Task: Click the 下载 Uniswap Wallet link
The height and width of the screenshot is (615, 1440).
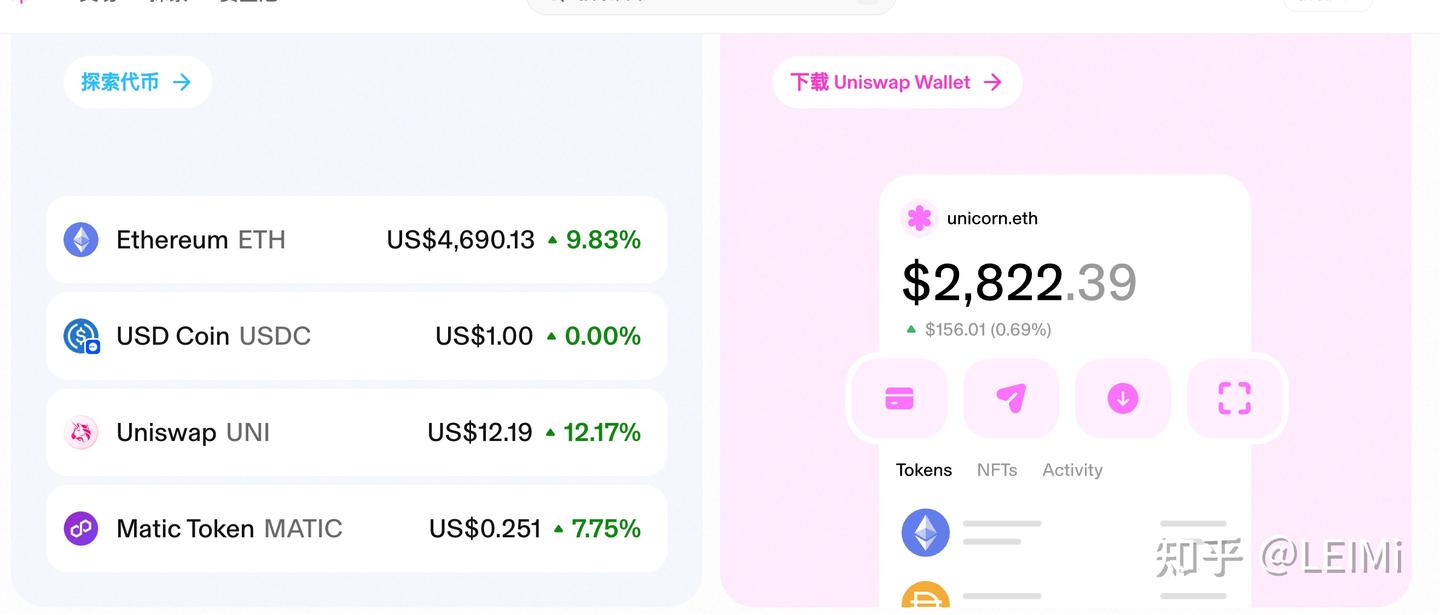Action: coord(896,82)
